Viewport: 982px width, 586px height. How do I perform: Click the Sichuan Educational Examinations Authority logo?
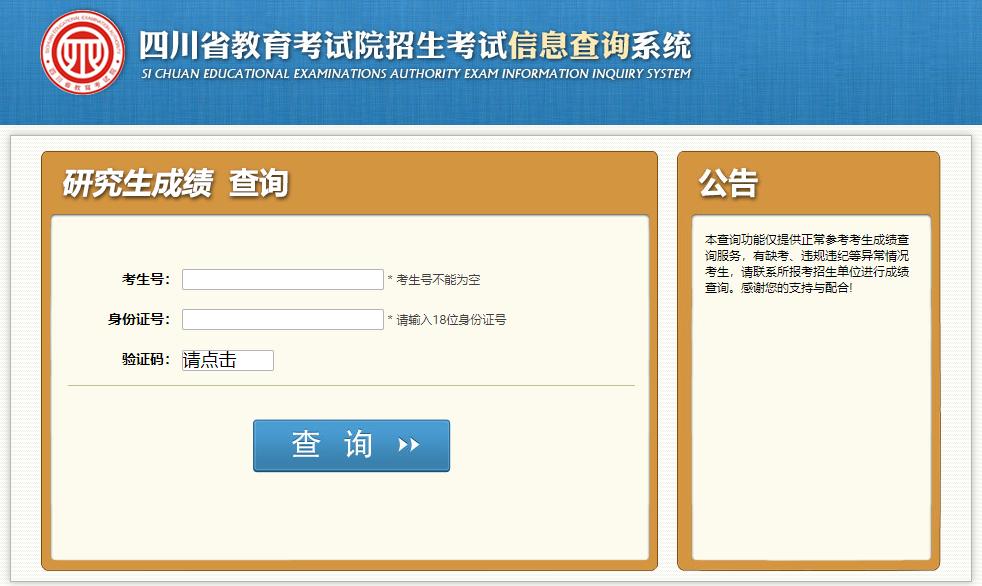pyautogui.click(x=82, y=53)
